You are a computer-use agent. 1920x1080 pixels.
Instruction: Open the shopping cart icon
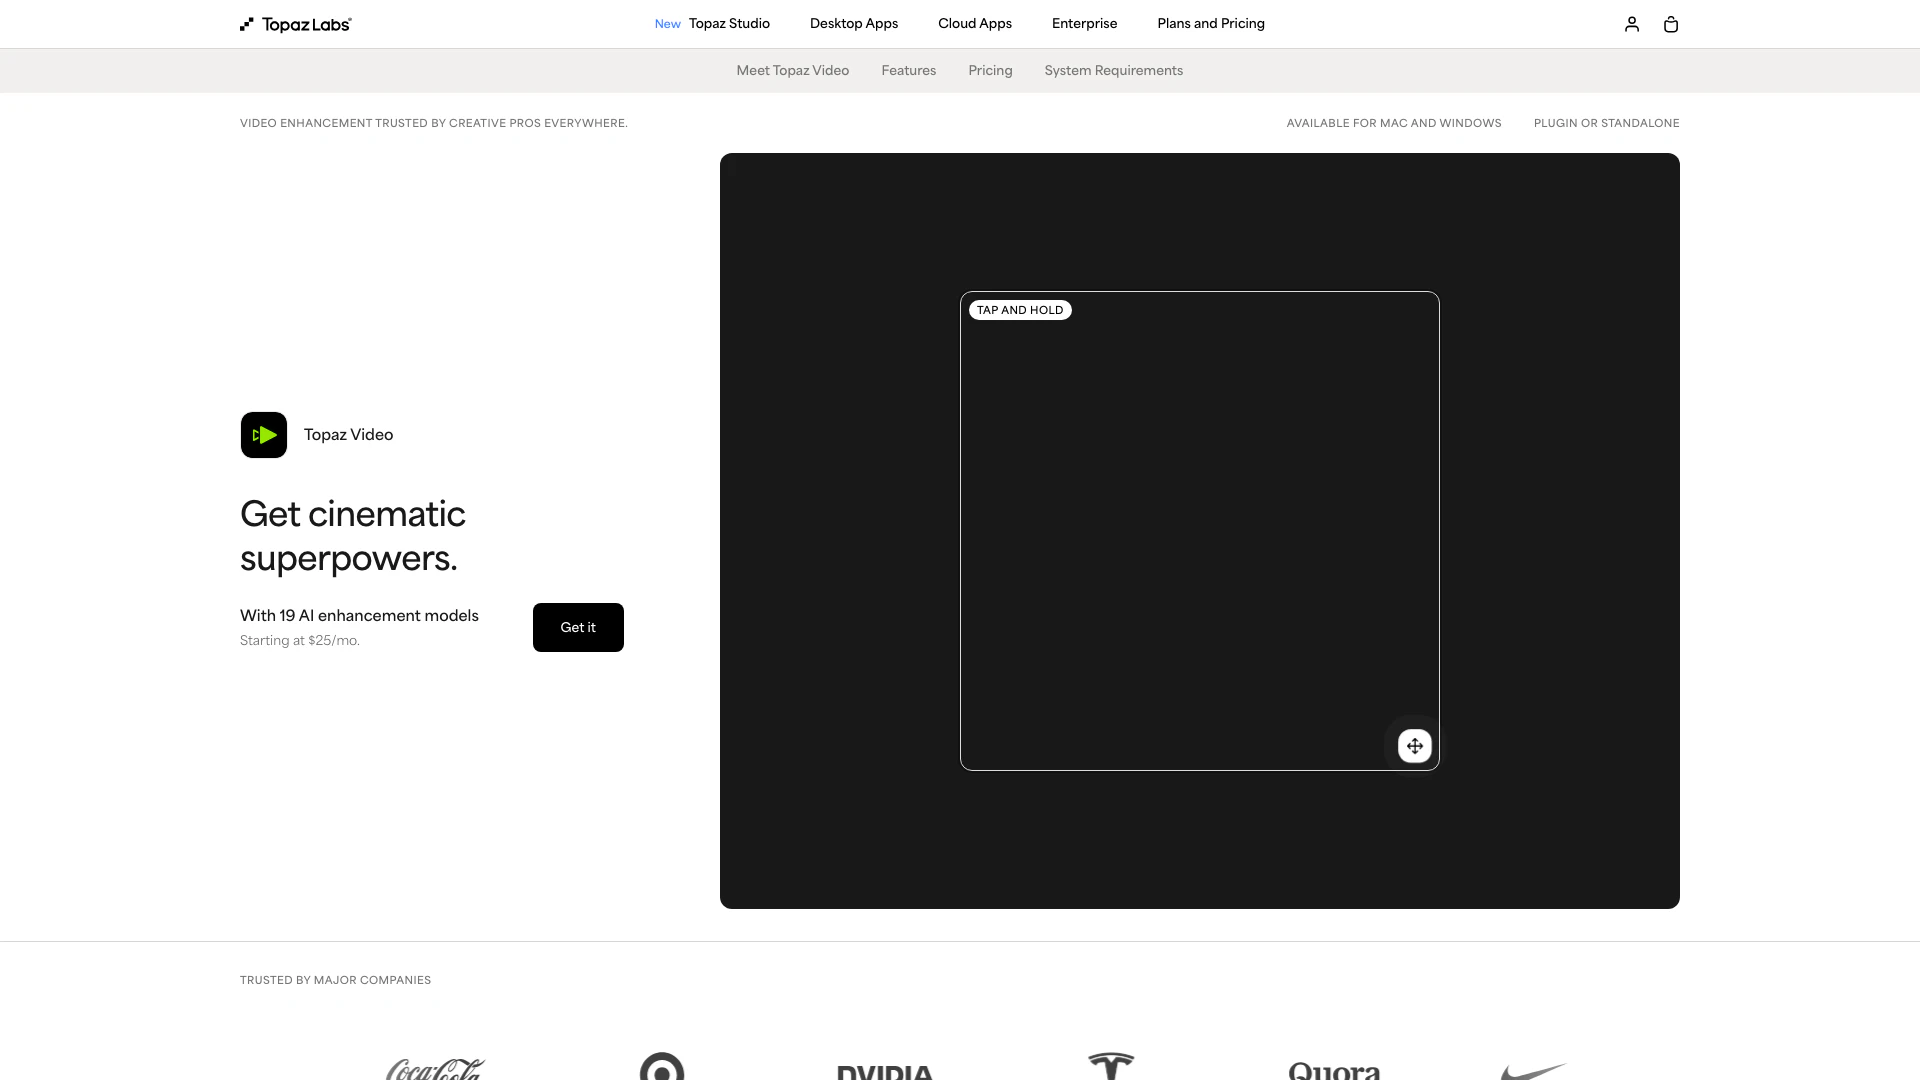click(1670, 23)
